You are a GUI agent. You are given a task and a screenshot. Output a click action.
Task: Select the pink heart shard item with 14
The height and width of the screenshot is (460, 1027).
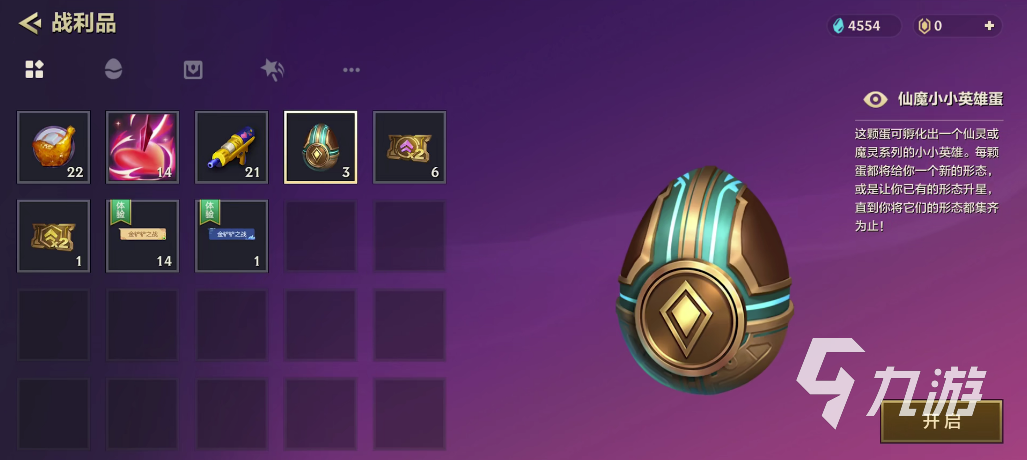coord(143,147)
